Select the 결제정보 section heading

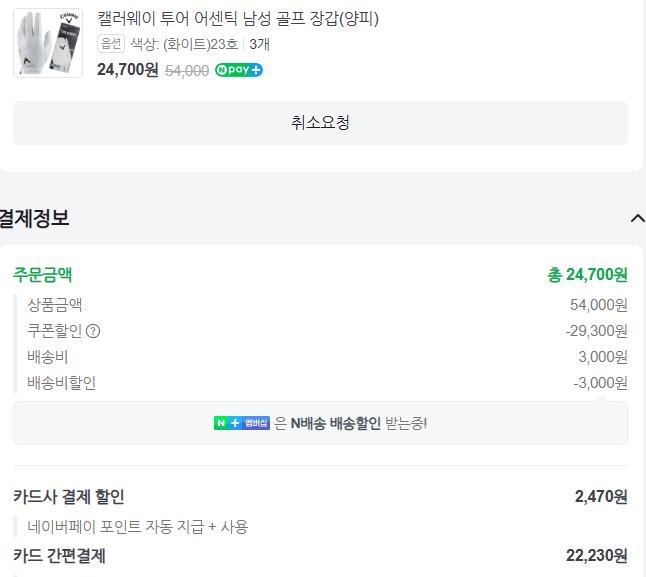pos(35,218)
